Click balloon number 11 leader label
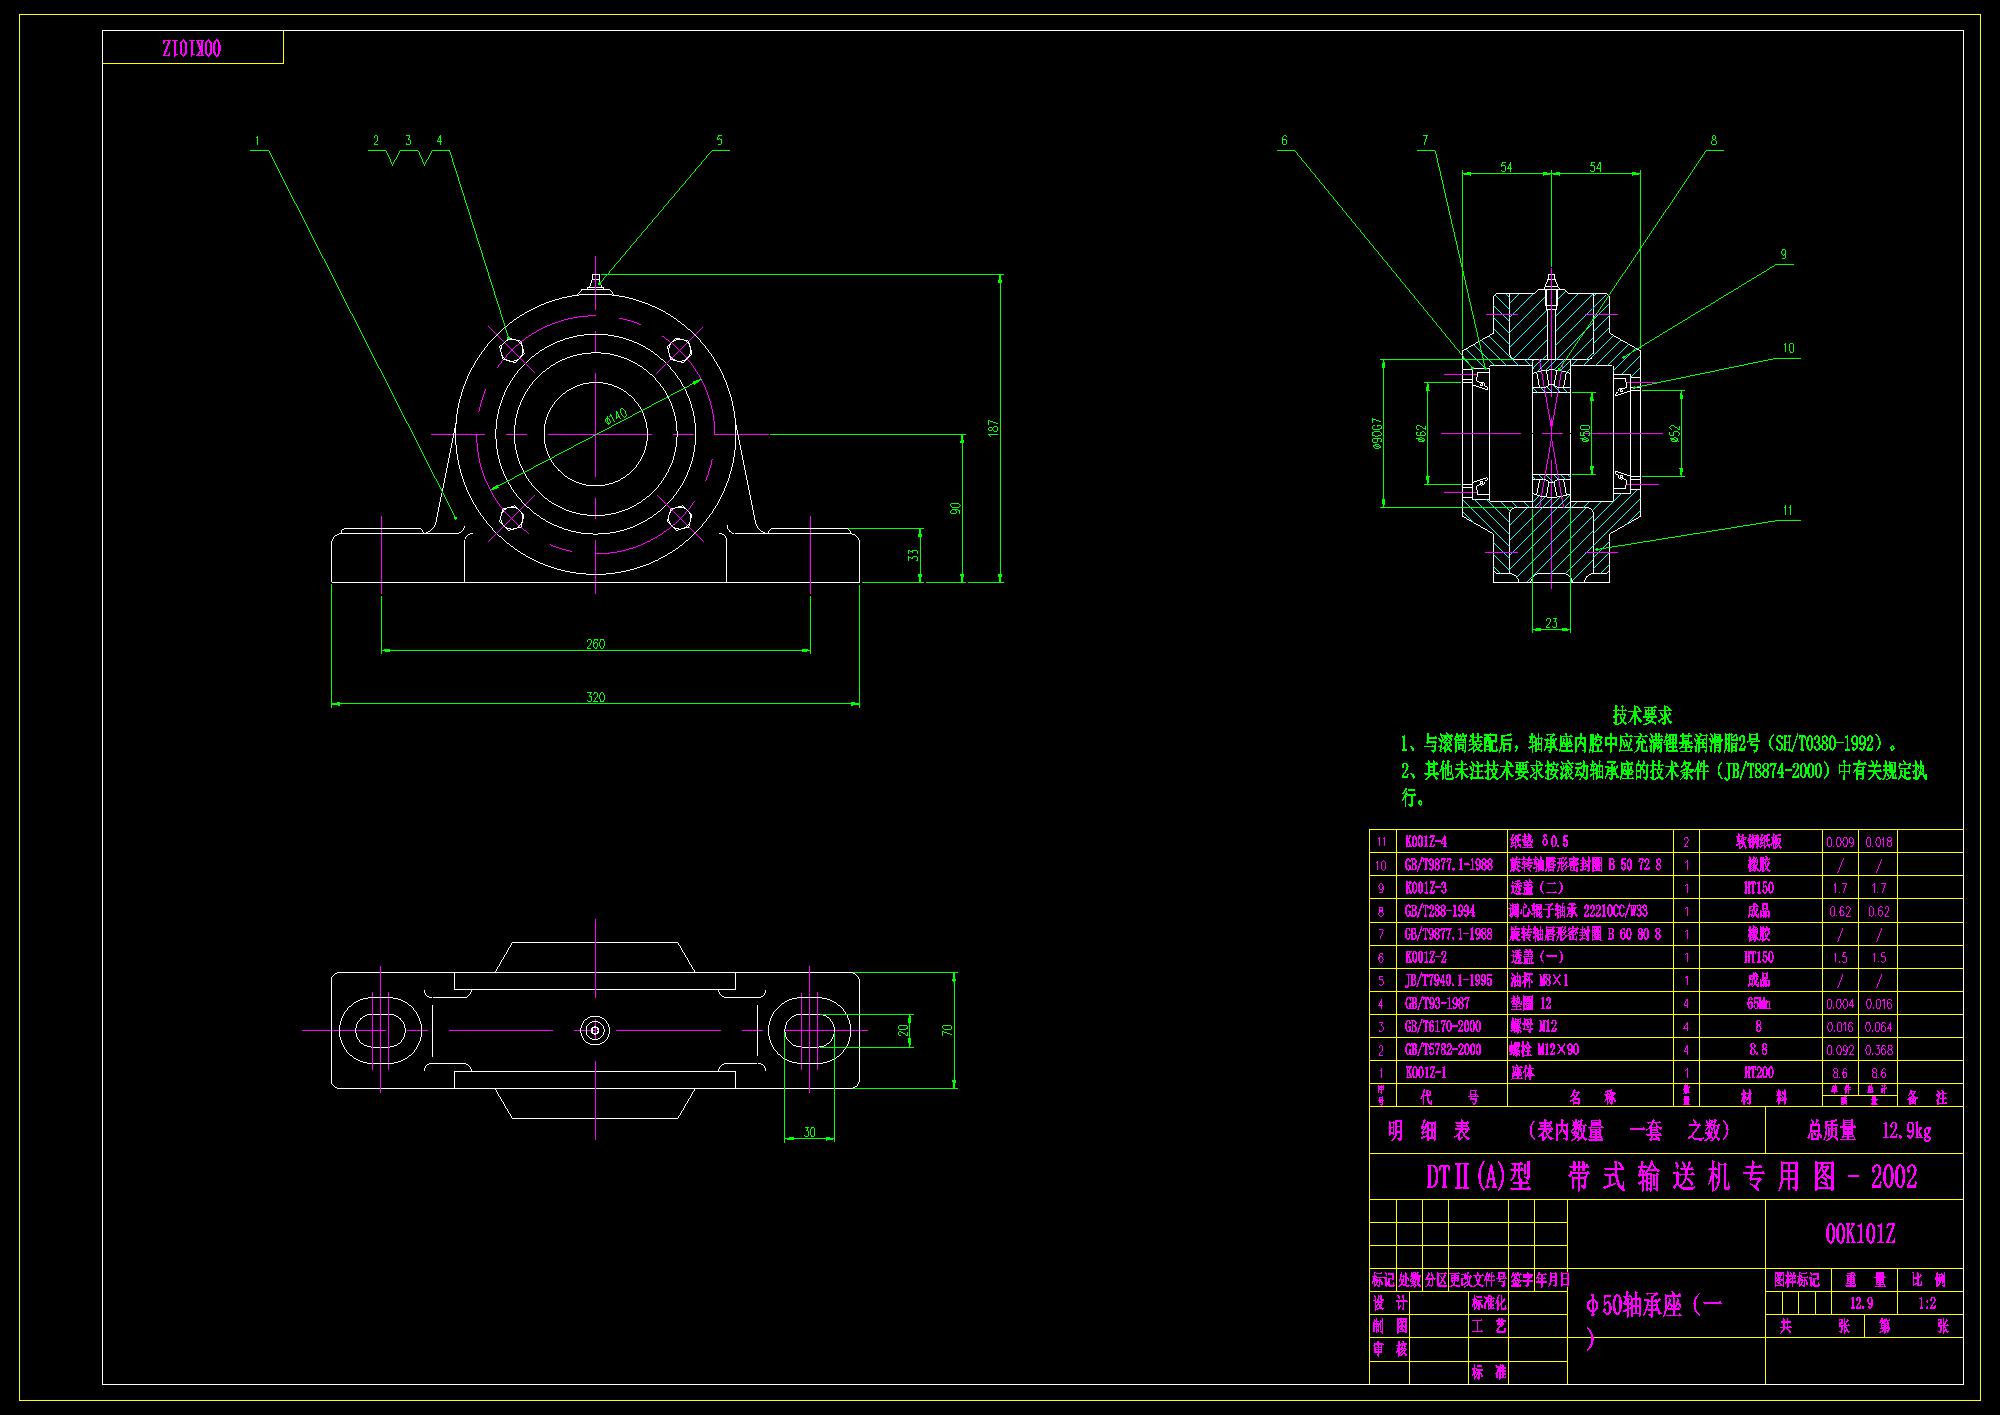Screen dimensions: 2000x1415 click(1787, 510)
